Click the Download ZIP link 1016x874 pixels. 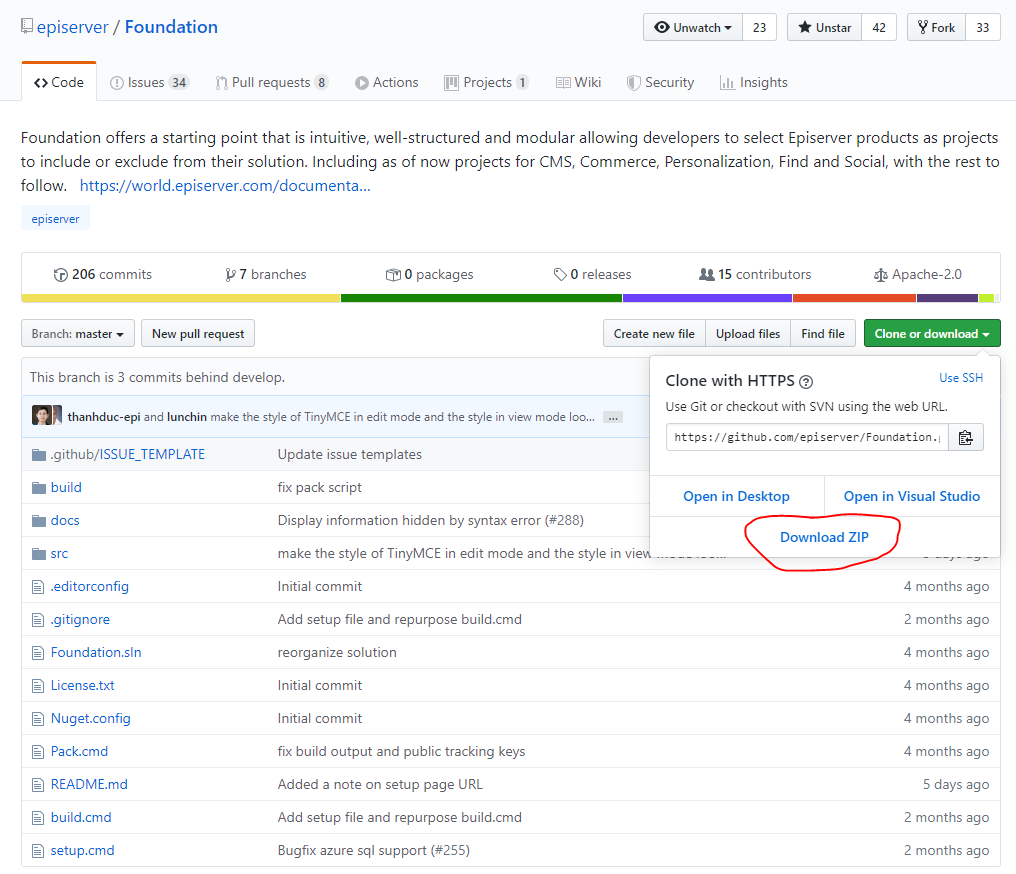(x=824, y=537)
